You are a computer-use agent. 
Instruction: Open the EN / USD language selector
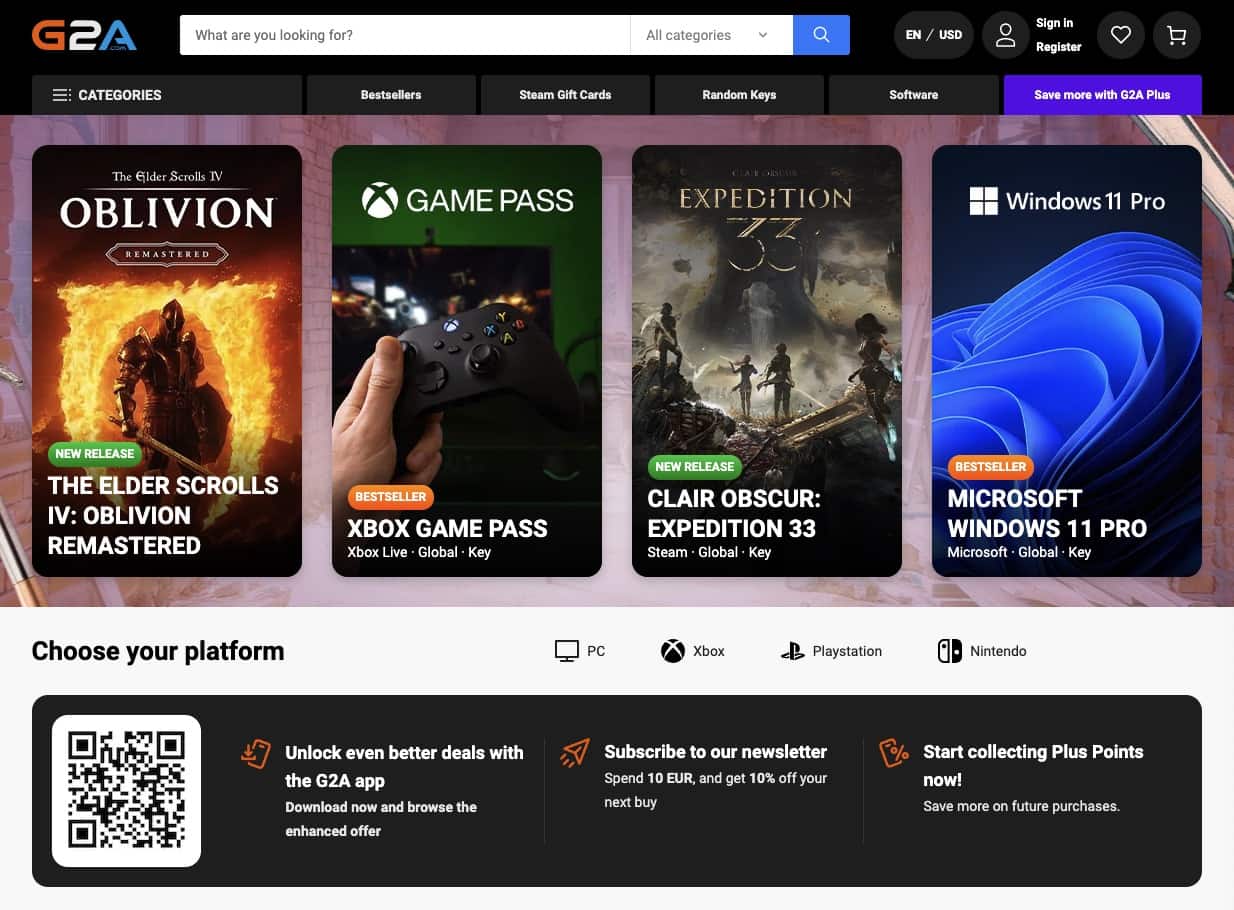933,34
